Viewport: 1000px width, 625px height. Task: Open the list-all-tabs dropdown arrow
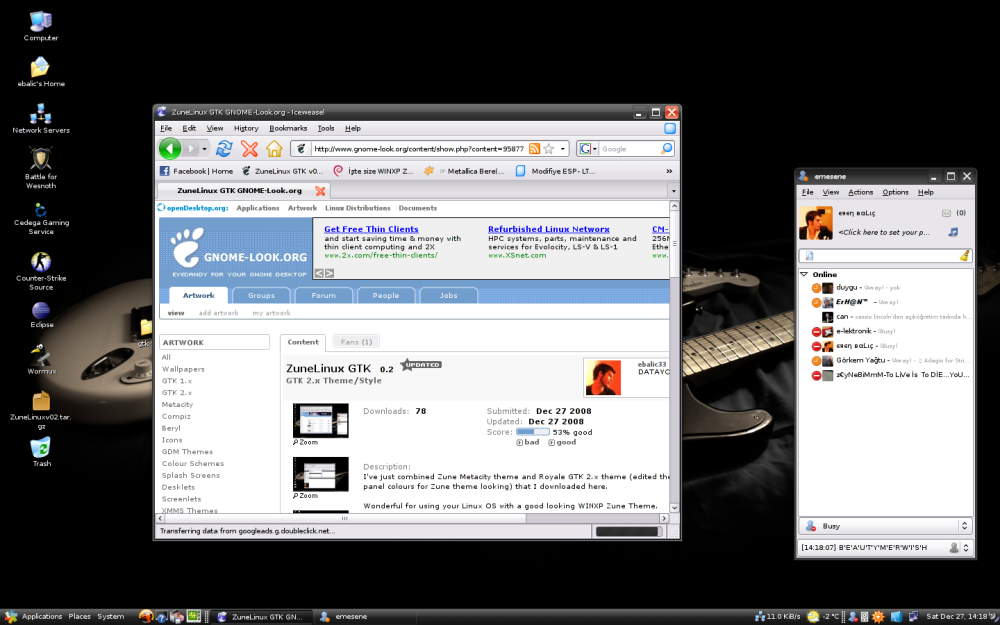(673, 191)
